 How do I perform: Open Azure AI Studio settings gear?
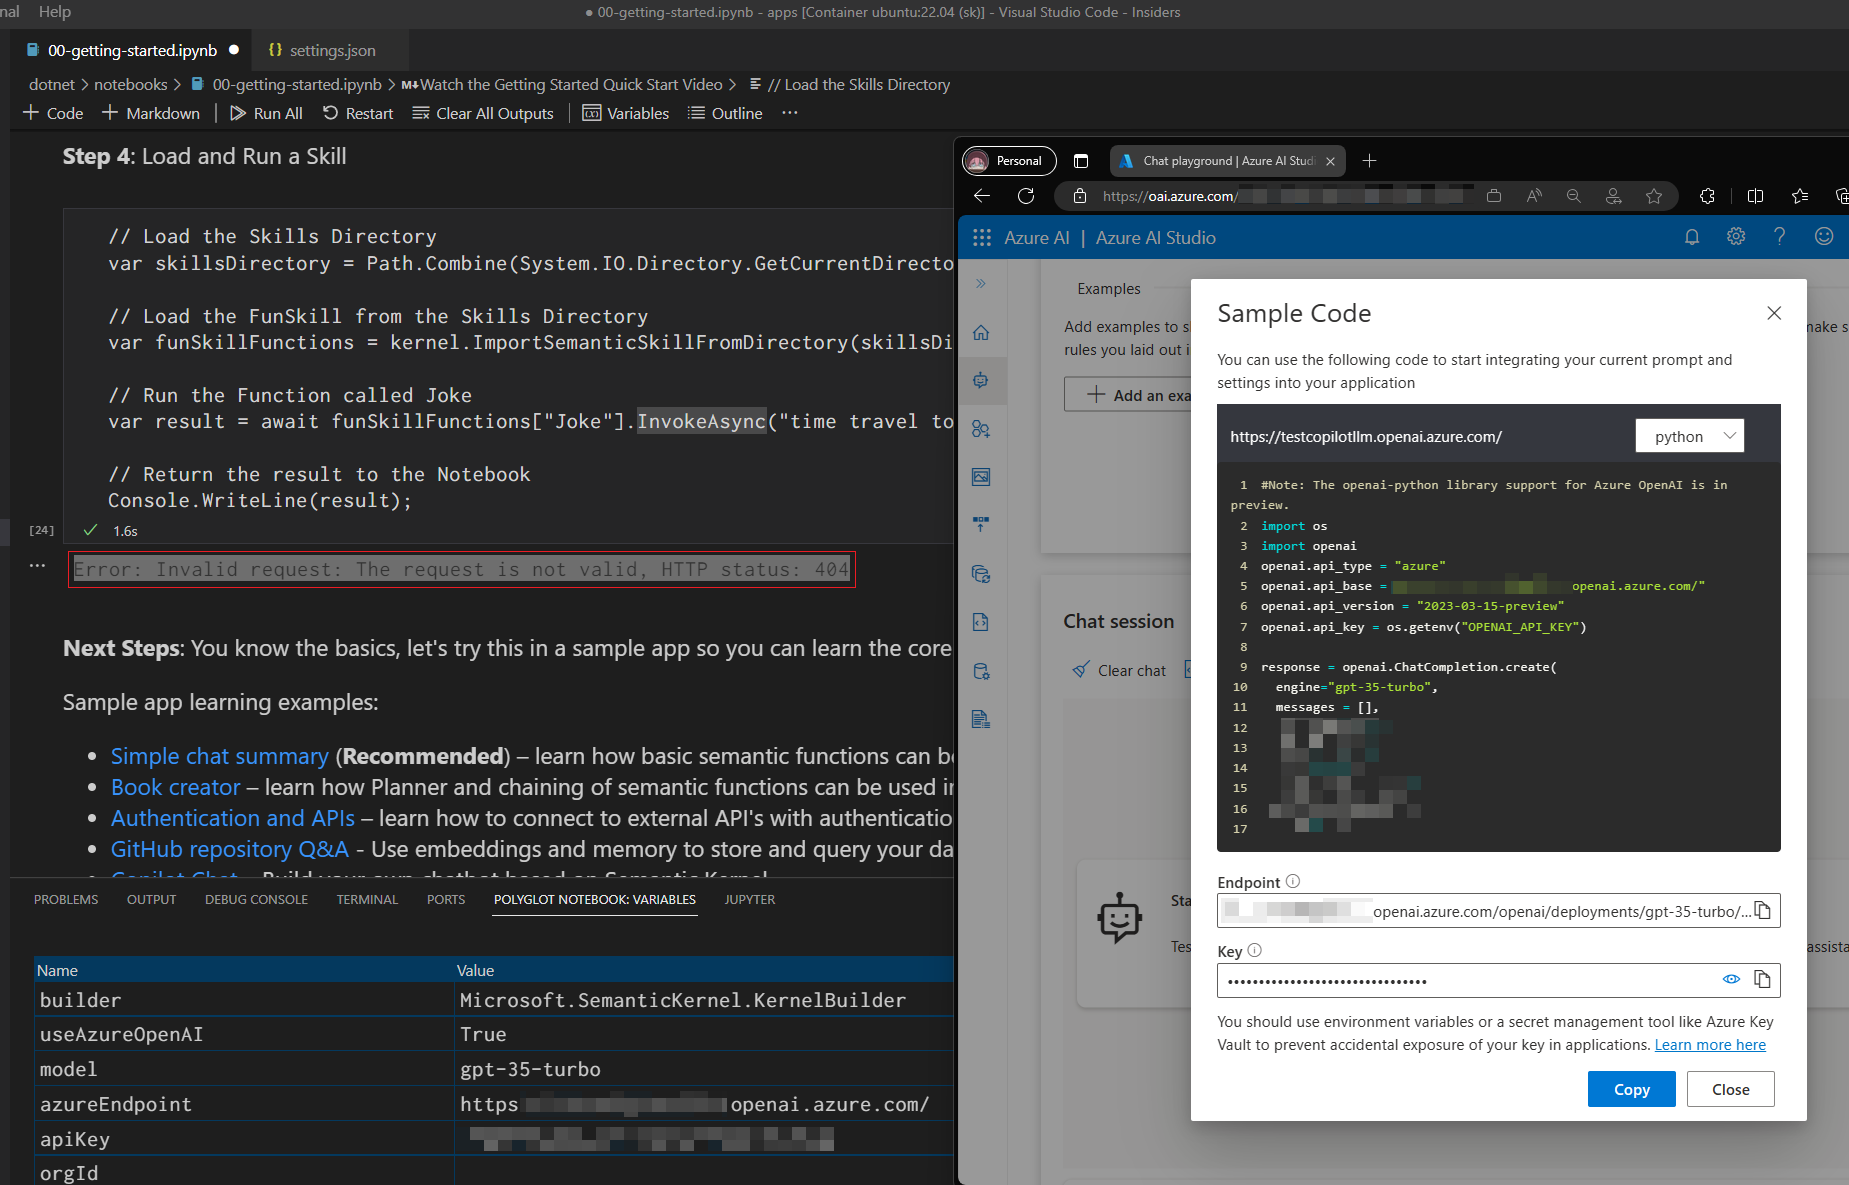point(1736,237)
